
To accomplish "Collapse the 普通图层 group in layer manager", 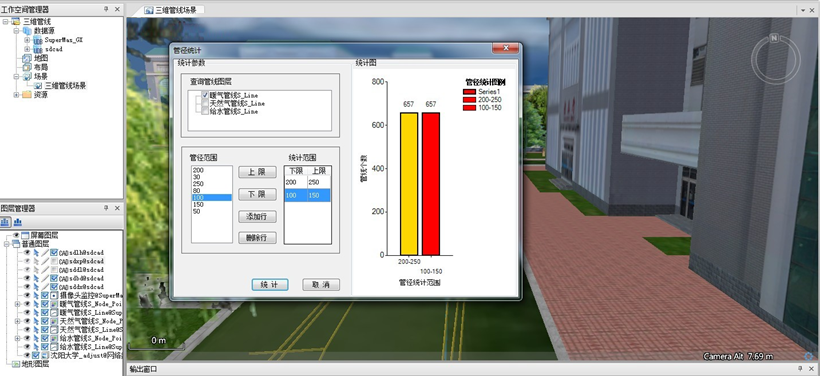I will (x=6, y=244).
